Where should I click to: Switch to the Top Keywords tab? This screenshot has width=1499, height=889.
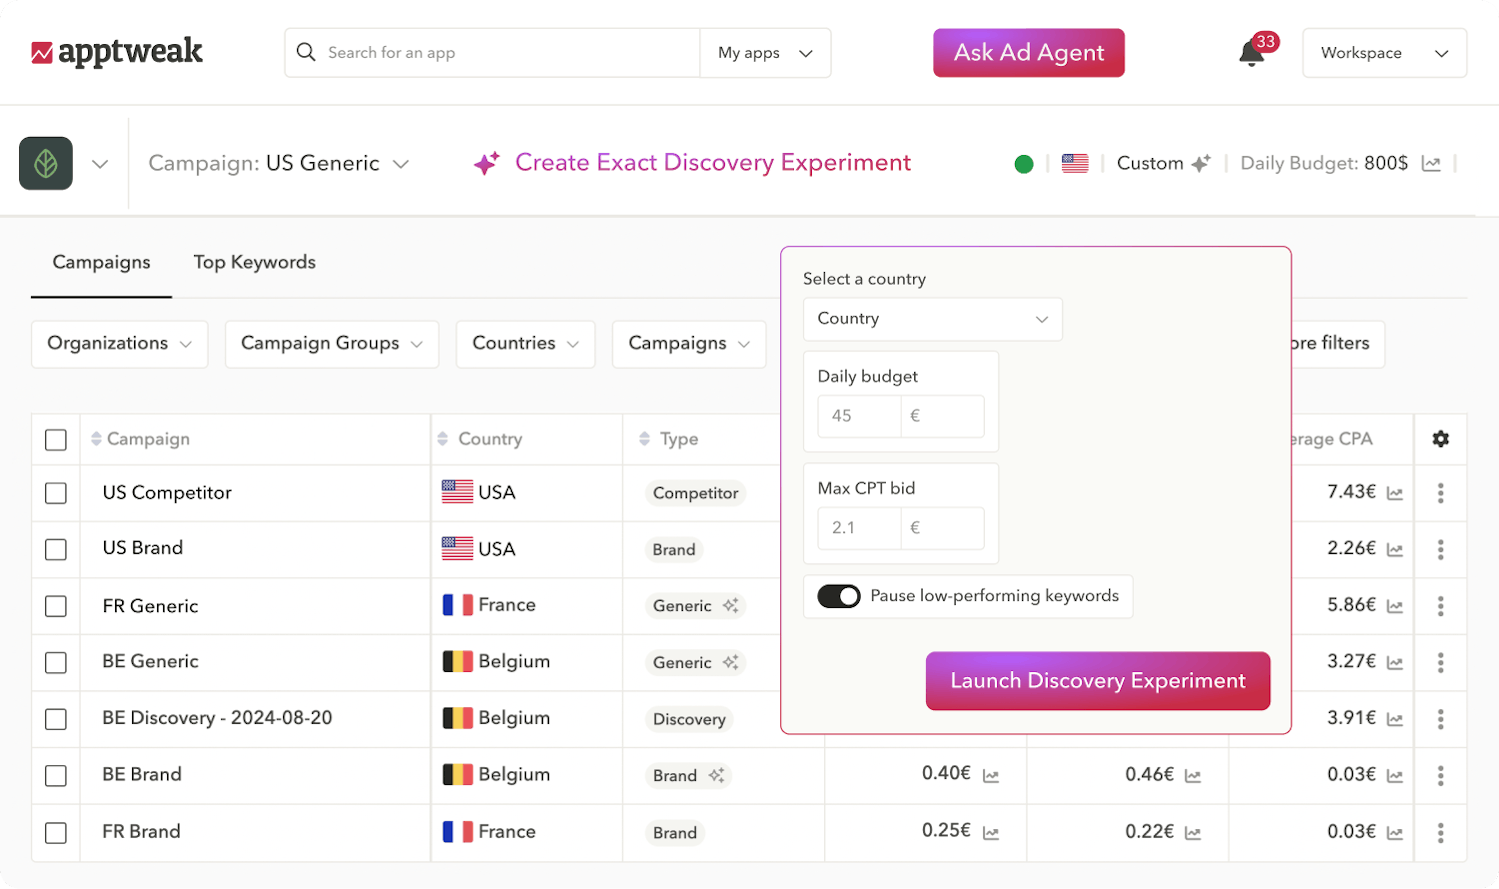[254, 262]
